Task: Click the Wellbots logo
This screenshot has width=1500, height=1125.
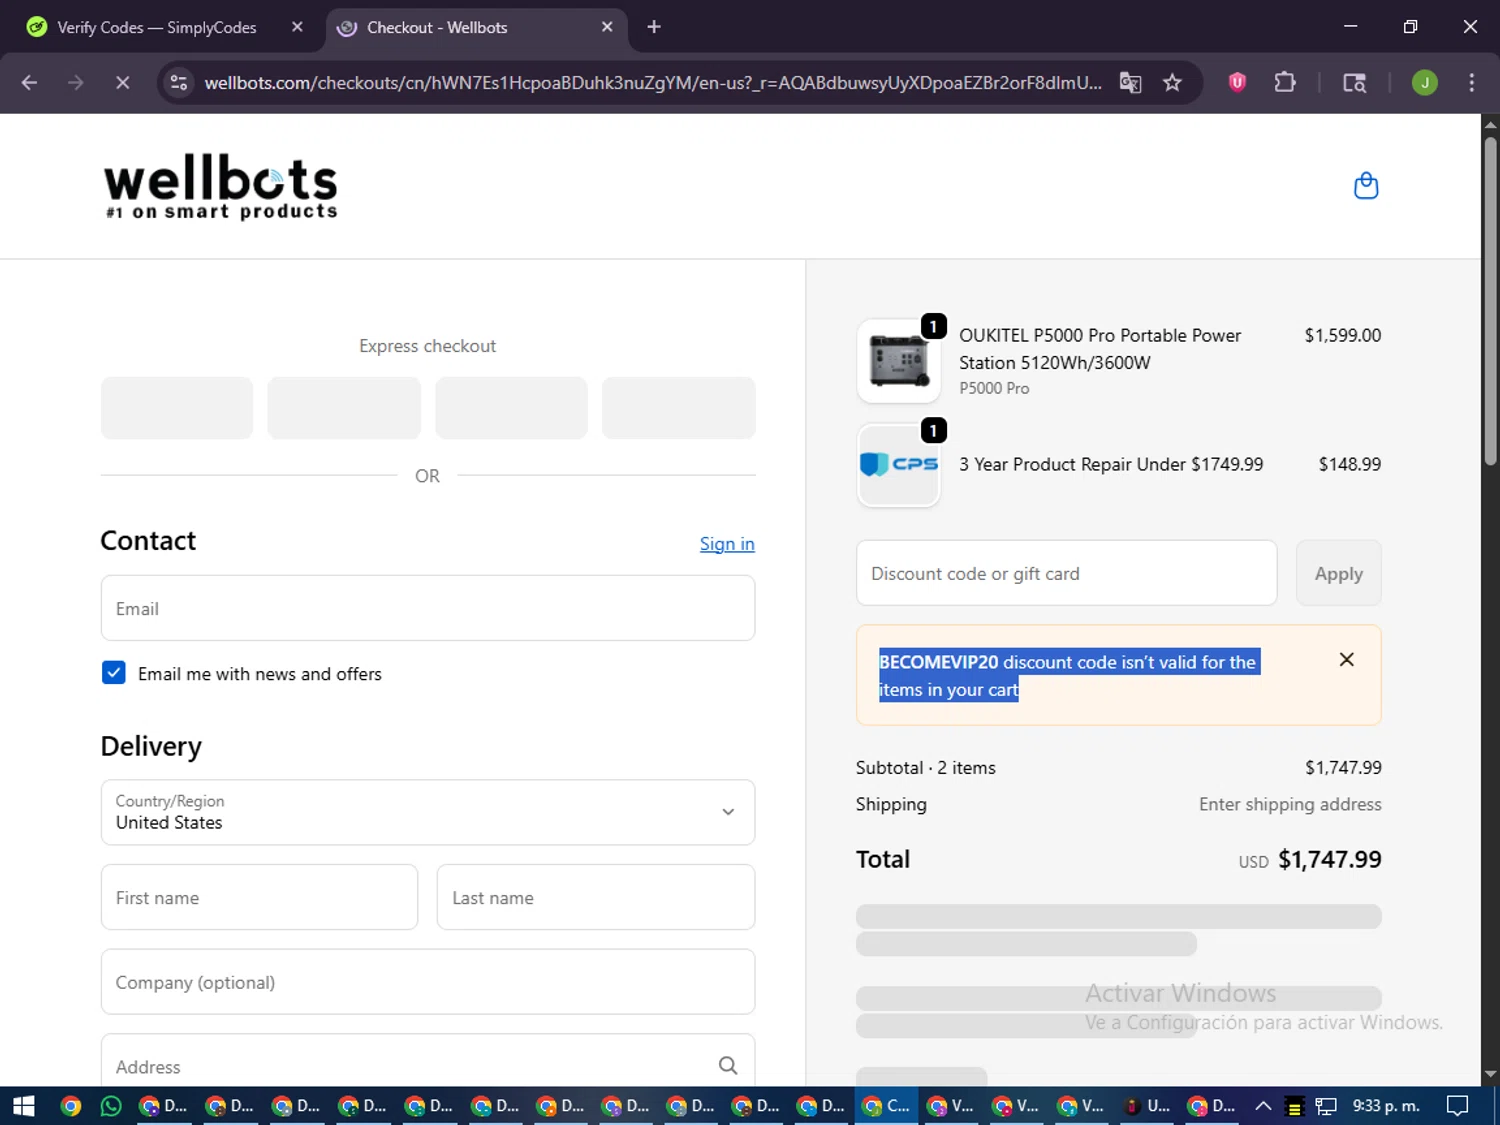Action: point(221,186)
